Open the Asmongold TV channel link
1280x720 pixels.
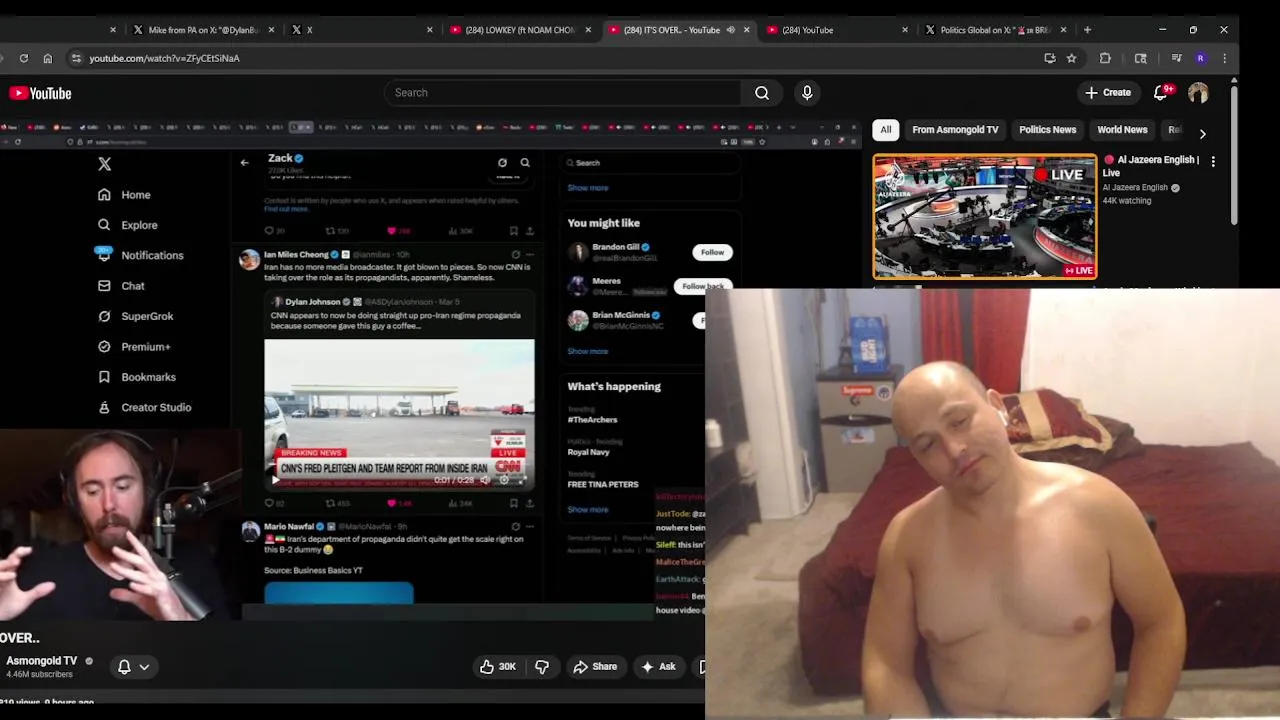tap(42, 661)
